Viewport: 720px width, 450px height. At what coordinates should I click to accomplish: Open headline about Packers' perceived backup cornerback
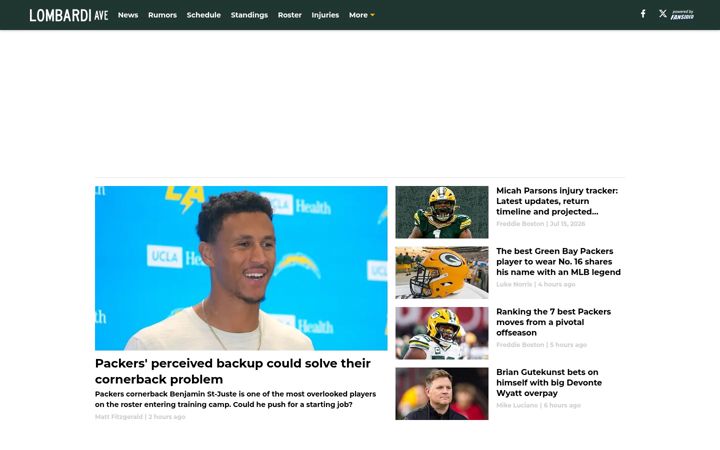tap(232, 371)
